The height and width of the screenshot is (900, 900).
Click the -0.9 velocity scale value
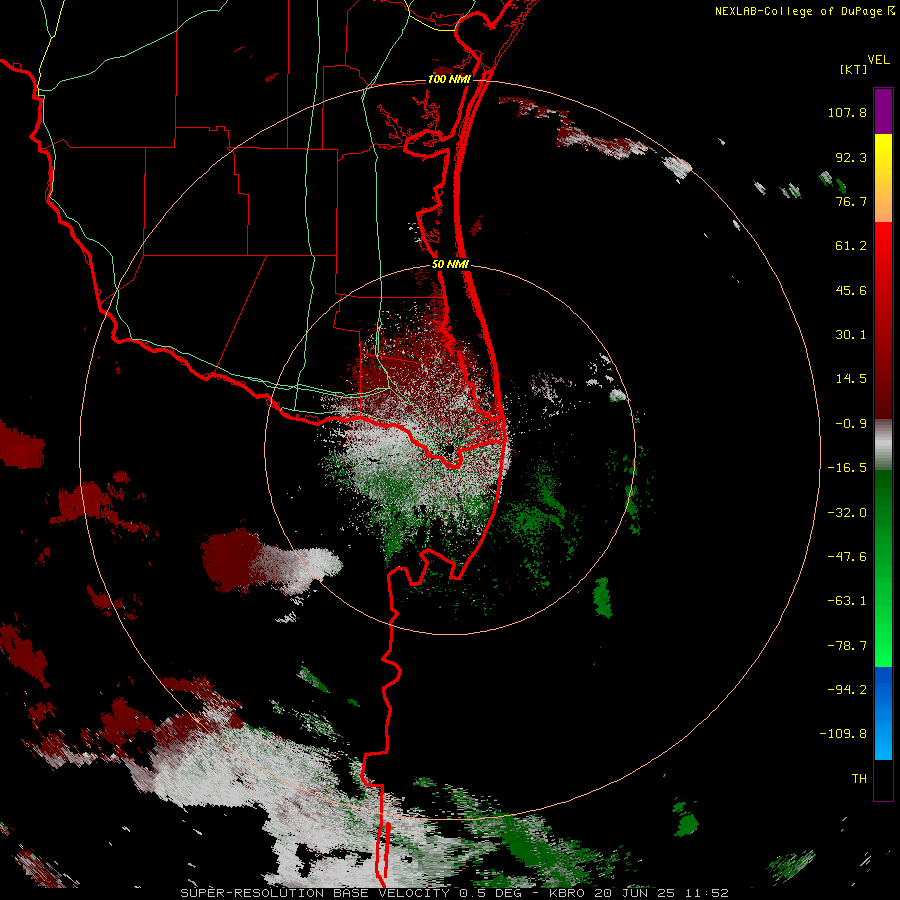851,424
